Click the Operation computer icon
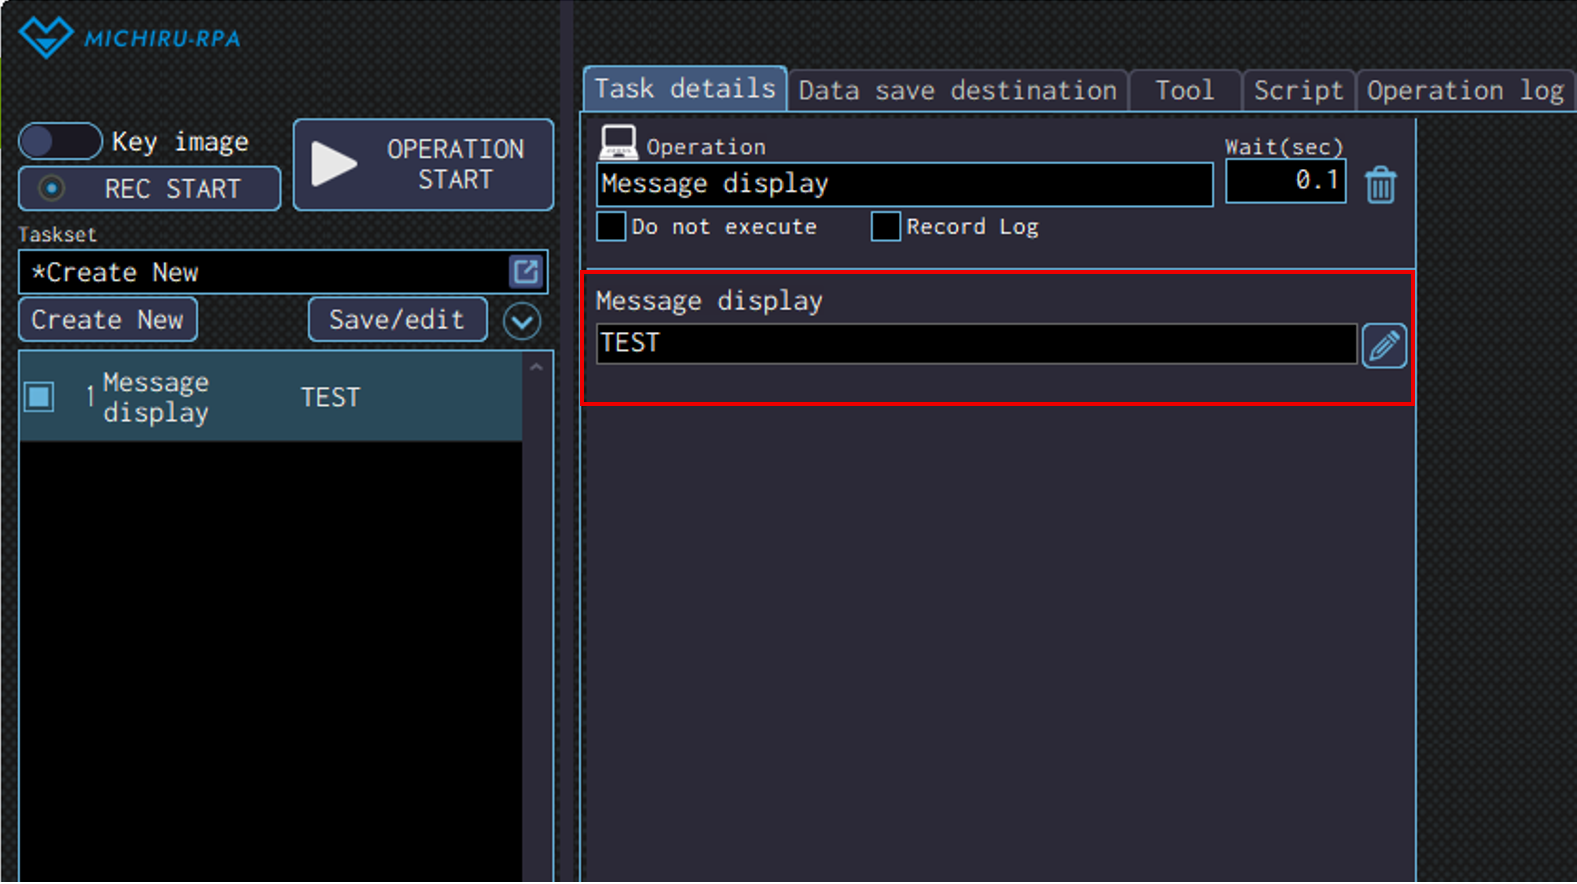1577x884 pixels. click(617, 143)
